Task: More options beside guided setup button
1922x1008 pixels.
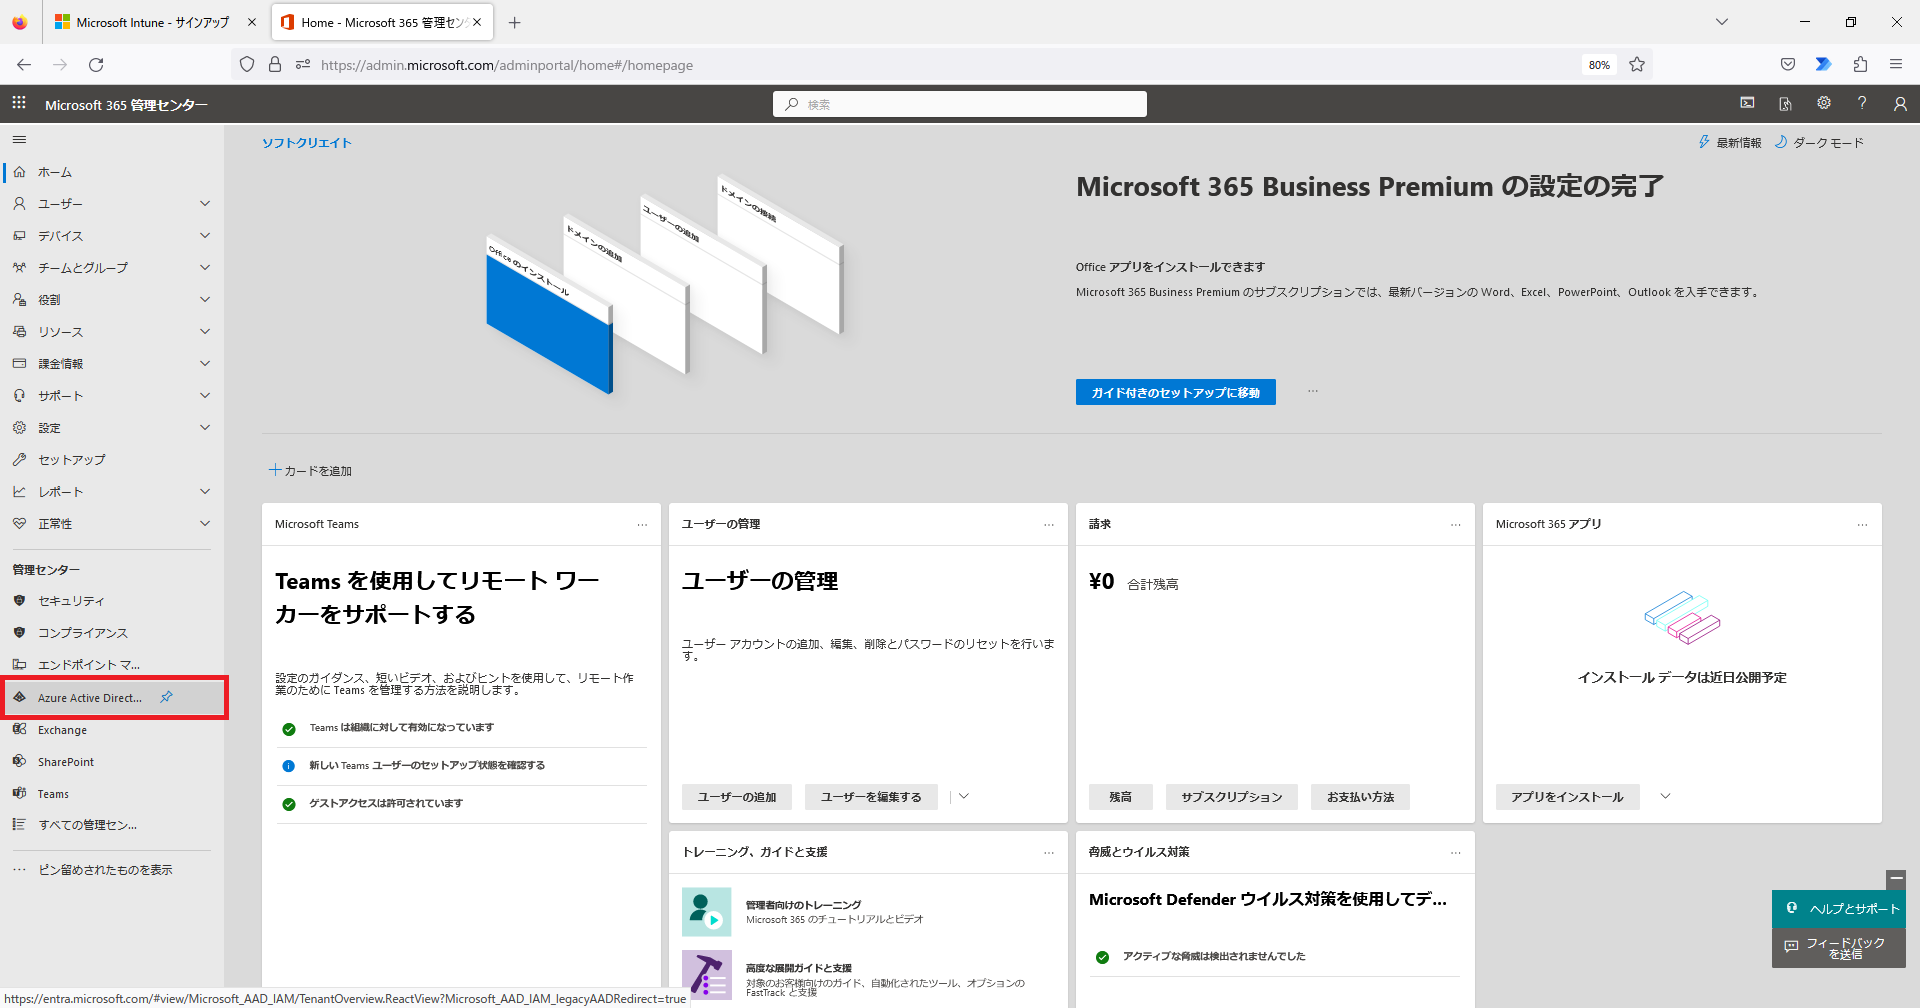Action: coord(1313,392)
